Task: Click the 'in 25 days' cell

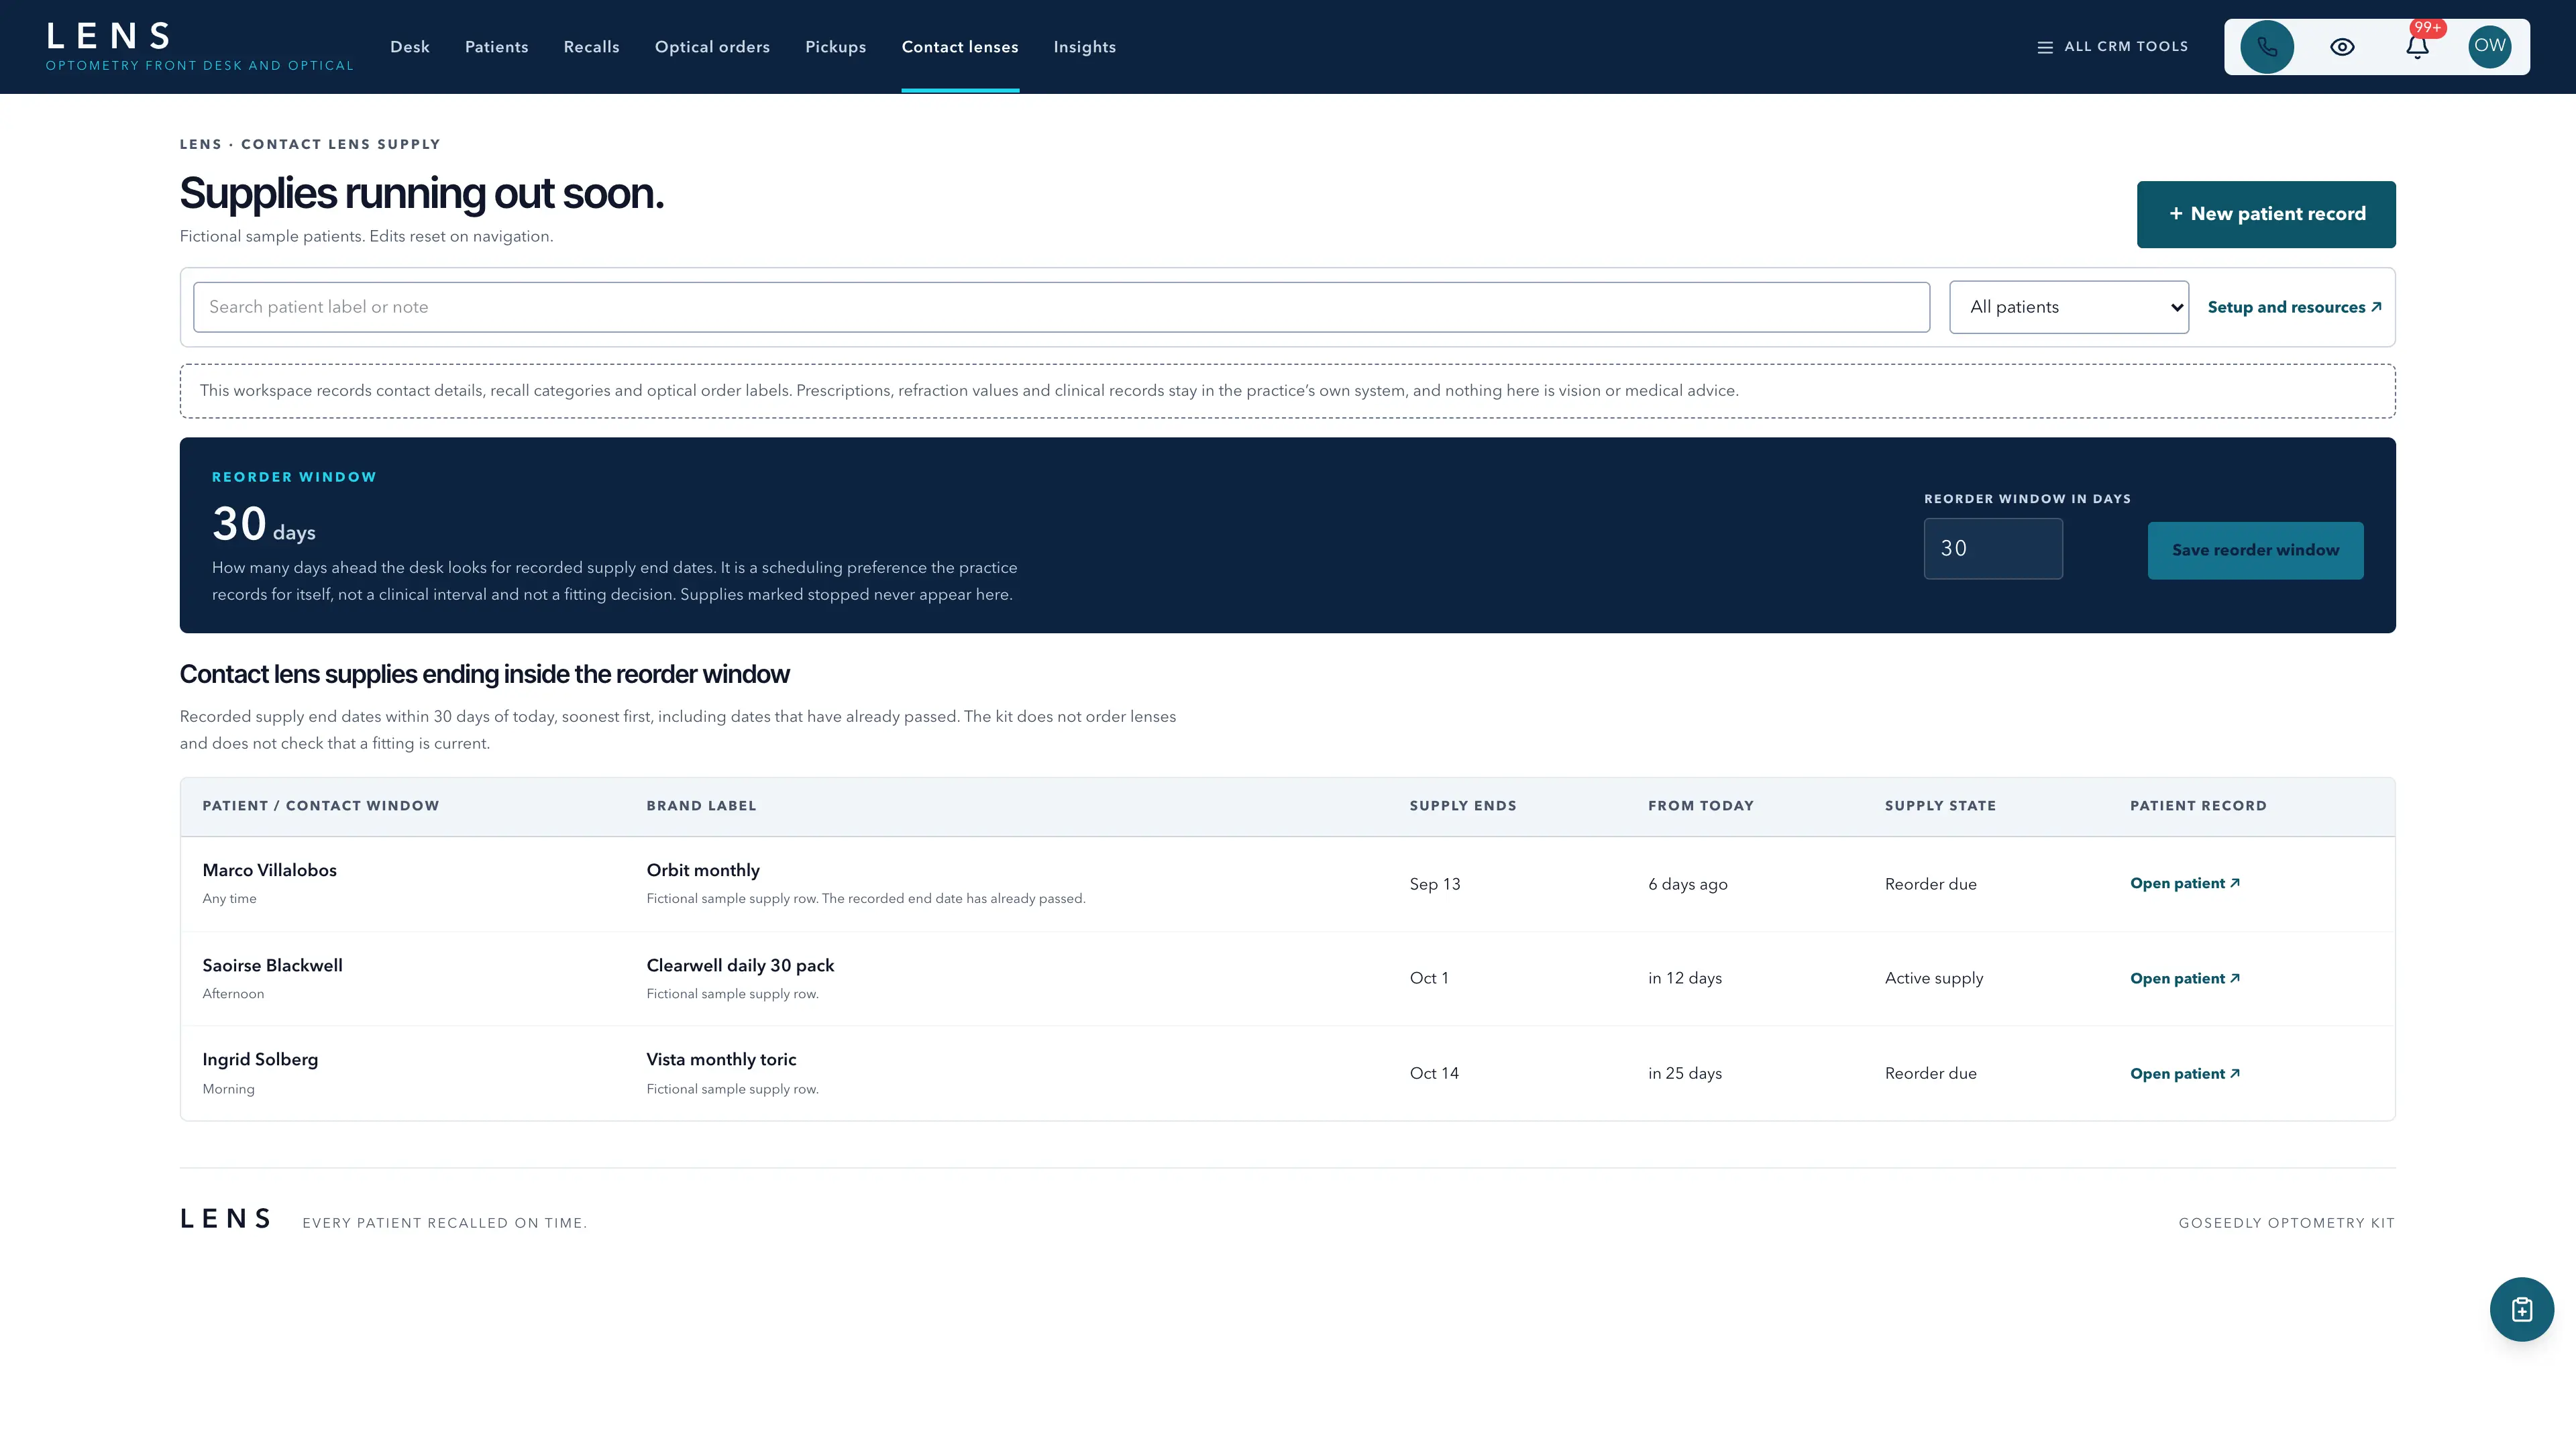Action: (x=1685, y=1073)
